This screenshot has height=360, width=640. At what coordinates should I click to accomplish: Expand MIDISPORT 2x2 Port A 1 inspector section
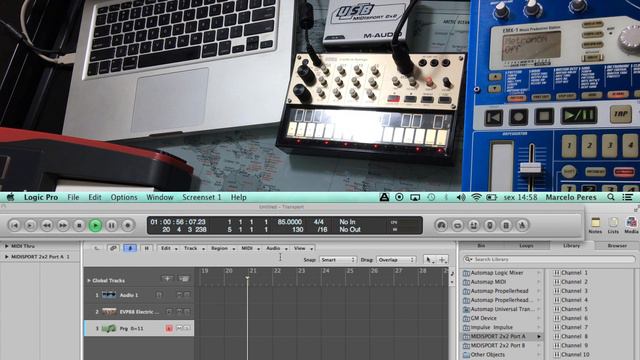7,257
